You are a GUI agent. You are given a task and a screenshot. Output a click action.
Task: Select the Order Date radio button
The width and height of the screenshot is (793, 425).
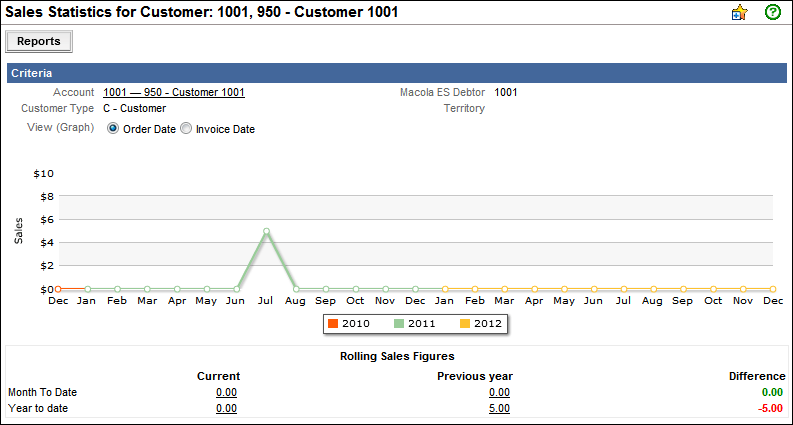113,129
